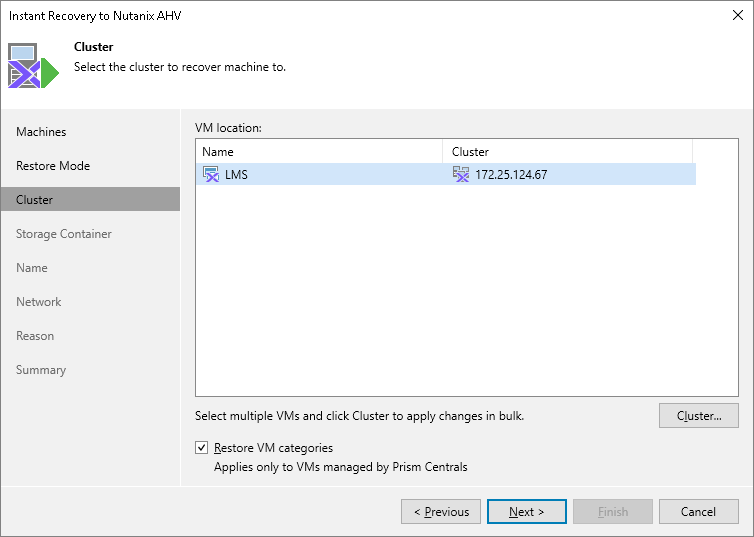Toggle the Restore VM categories checkbox

[202, 448]
